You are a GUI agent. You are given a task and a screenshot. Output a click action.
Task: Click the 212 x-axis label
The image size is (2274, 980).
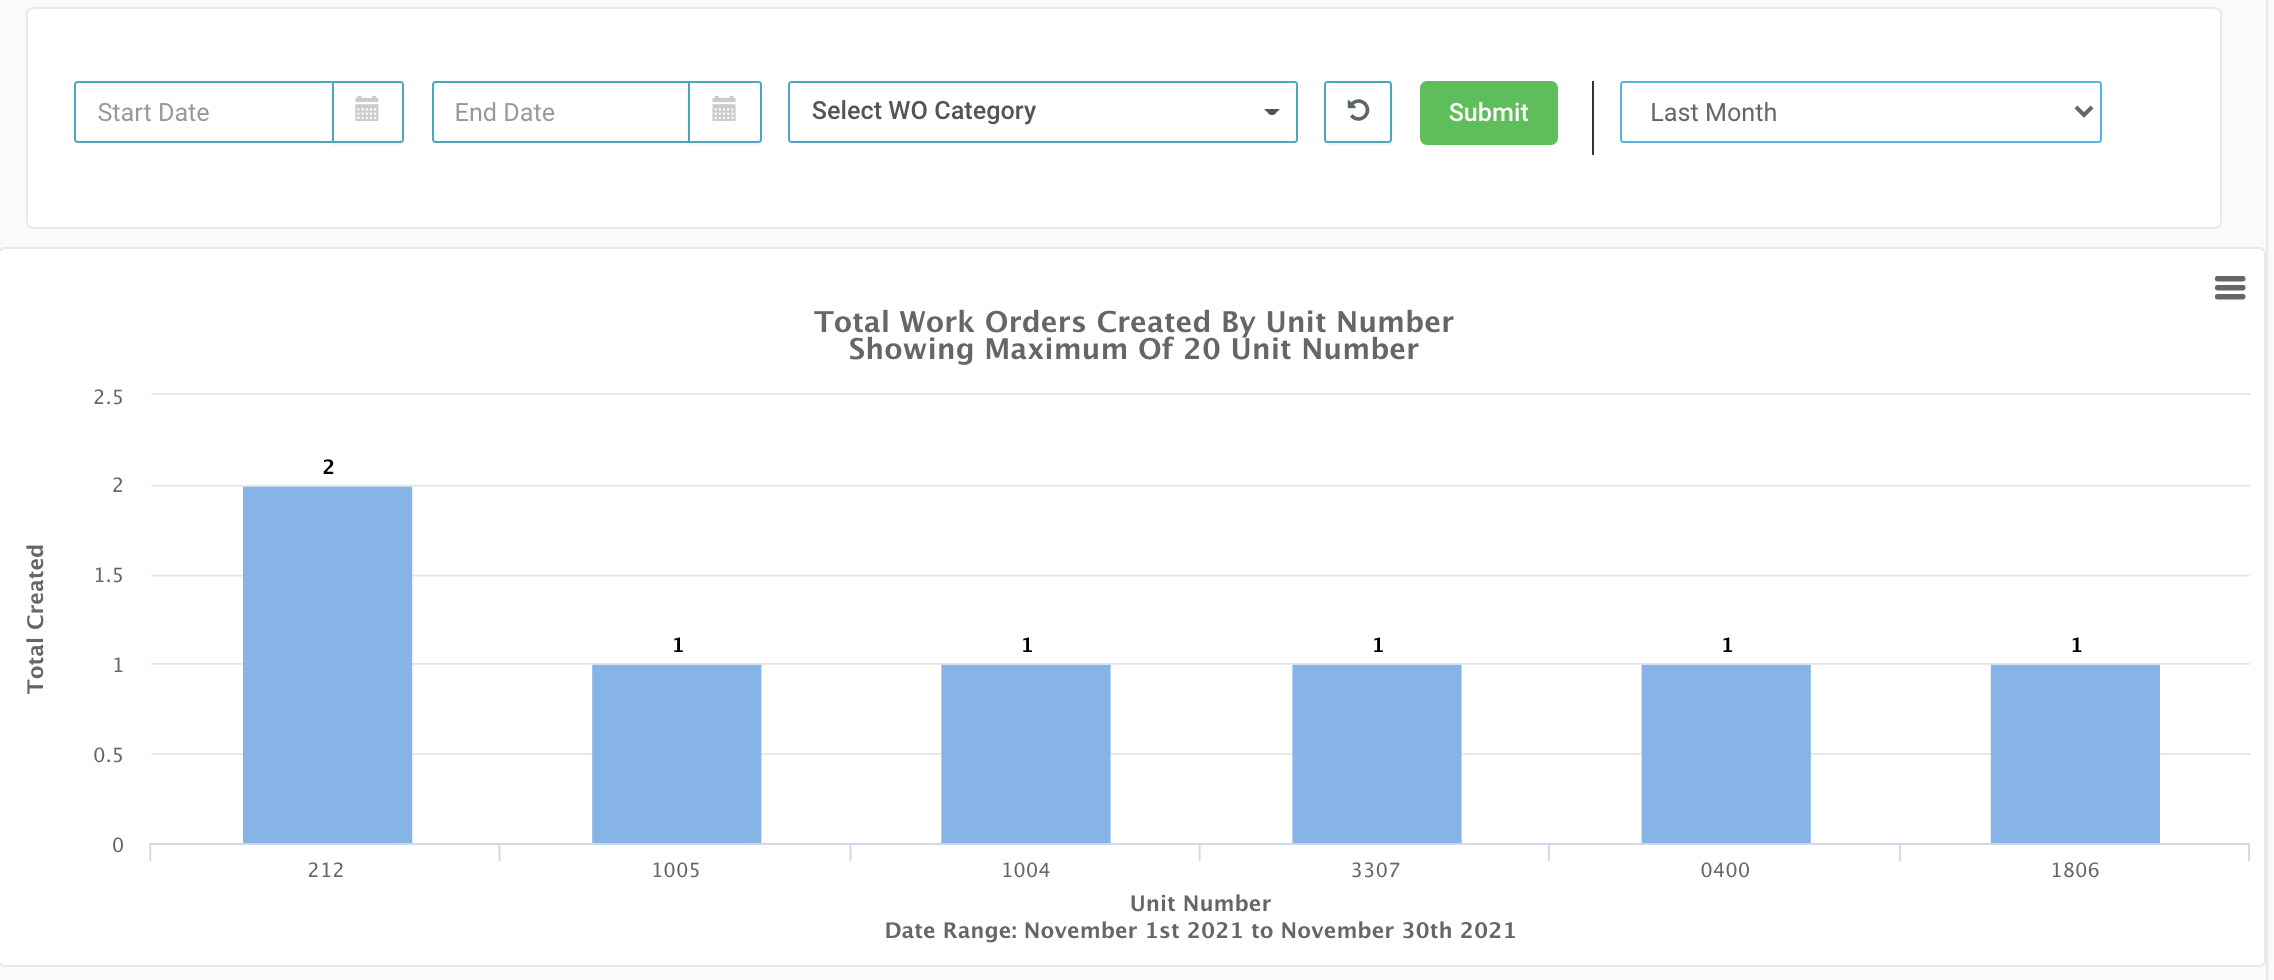[326, 870]
